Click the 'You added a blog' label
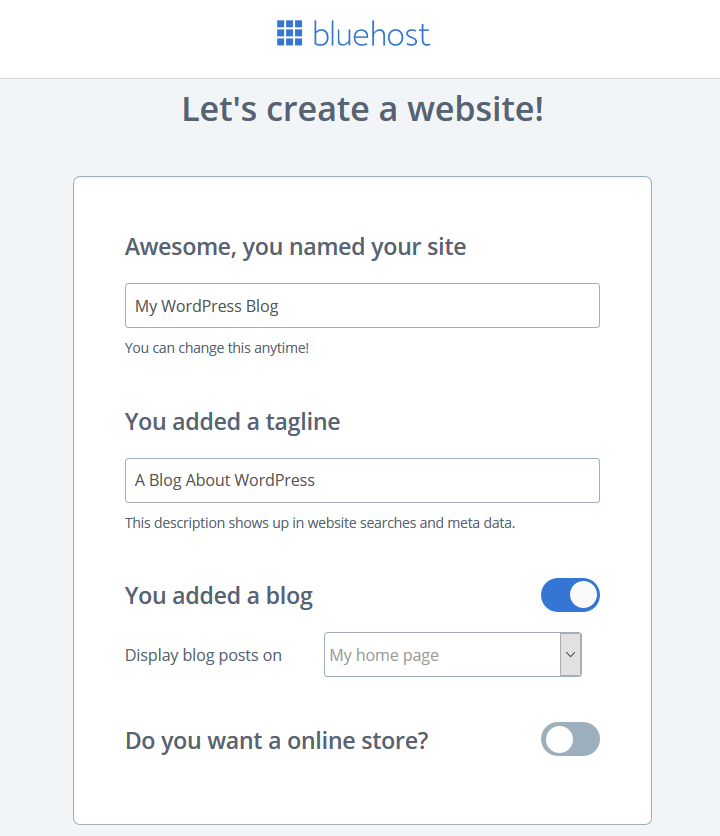This screenshot has width=720, height=836. 219,596
